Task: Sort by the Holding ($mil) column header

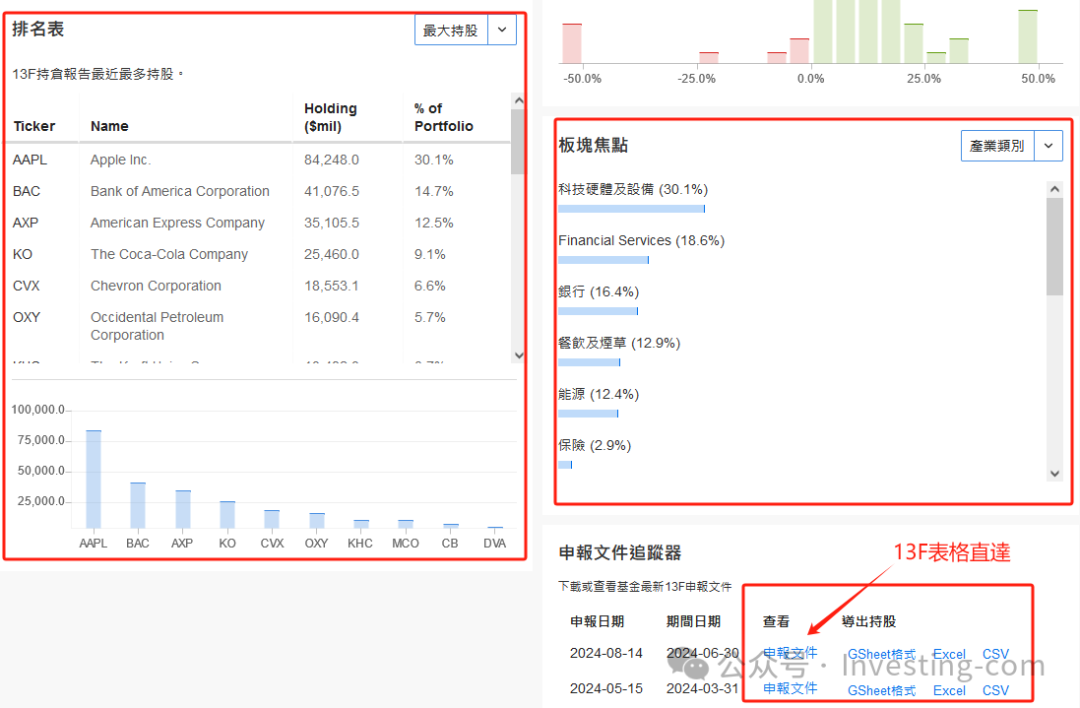Action: click(x=331, y=117)
